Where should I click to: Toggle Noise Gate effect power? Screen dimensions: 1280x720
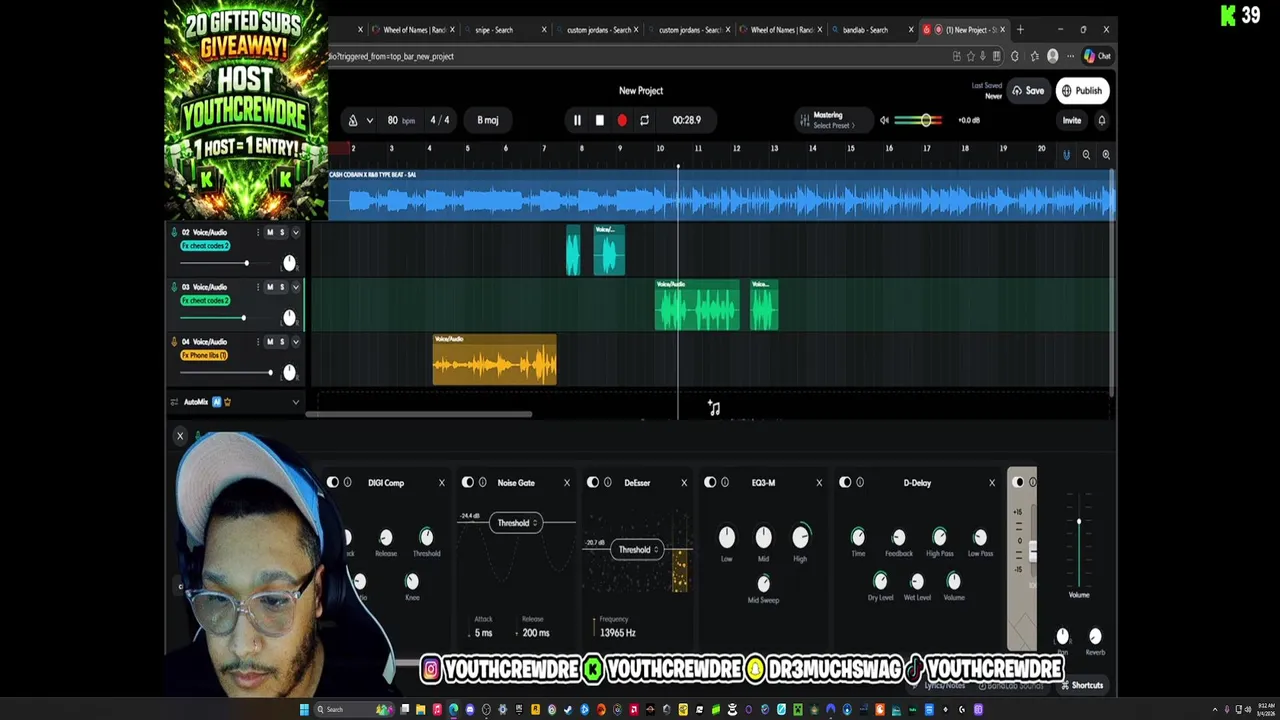pos(467,483)
